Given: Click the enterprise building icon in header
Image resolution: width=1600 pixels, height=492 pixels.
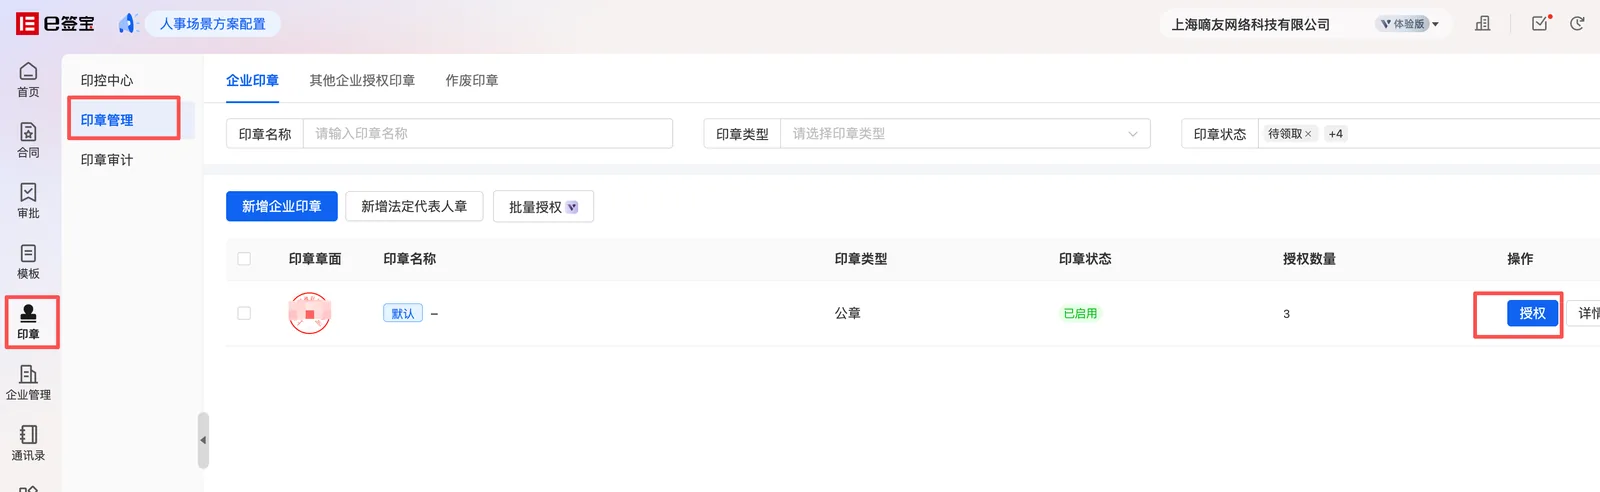Looking at the screenshot, I should [x=1483, y=23].
